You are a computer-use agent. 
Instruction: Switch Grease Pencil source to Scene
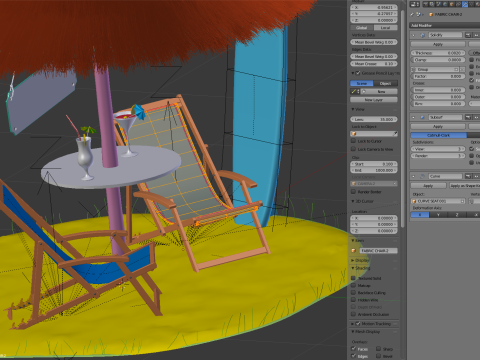362,83
